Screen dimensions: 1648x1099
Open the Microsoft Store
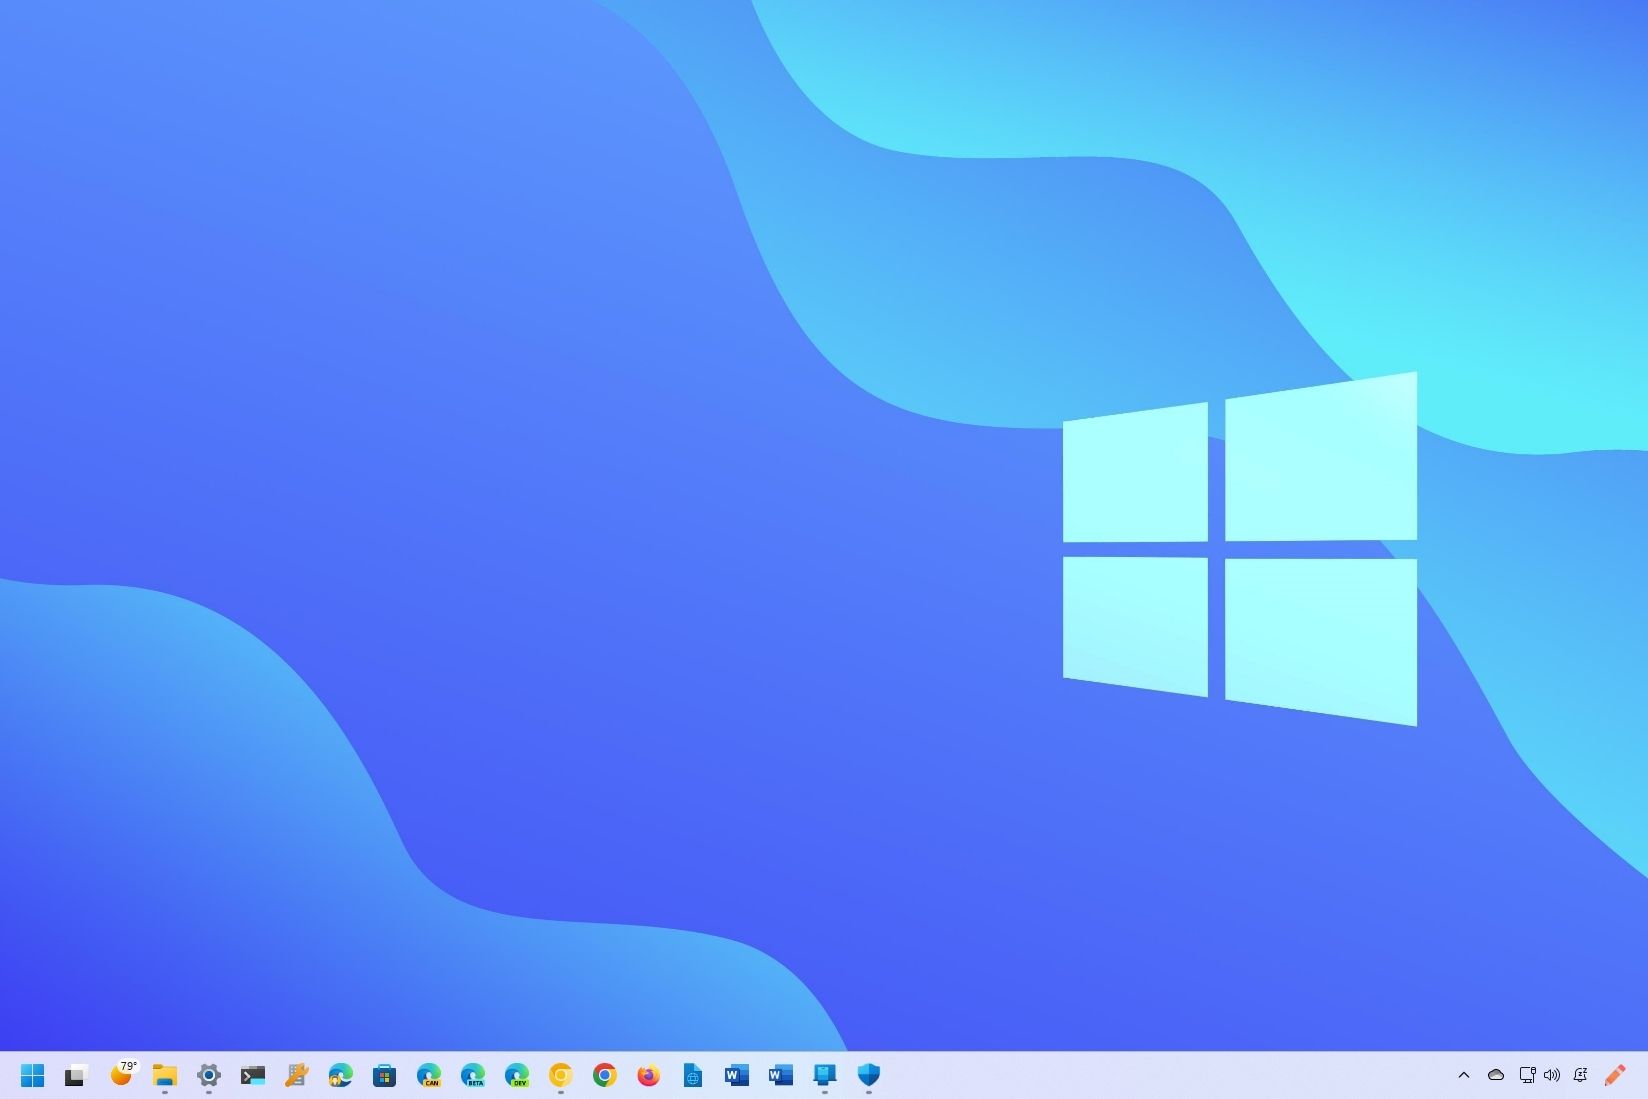[385, 1075]
